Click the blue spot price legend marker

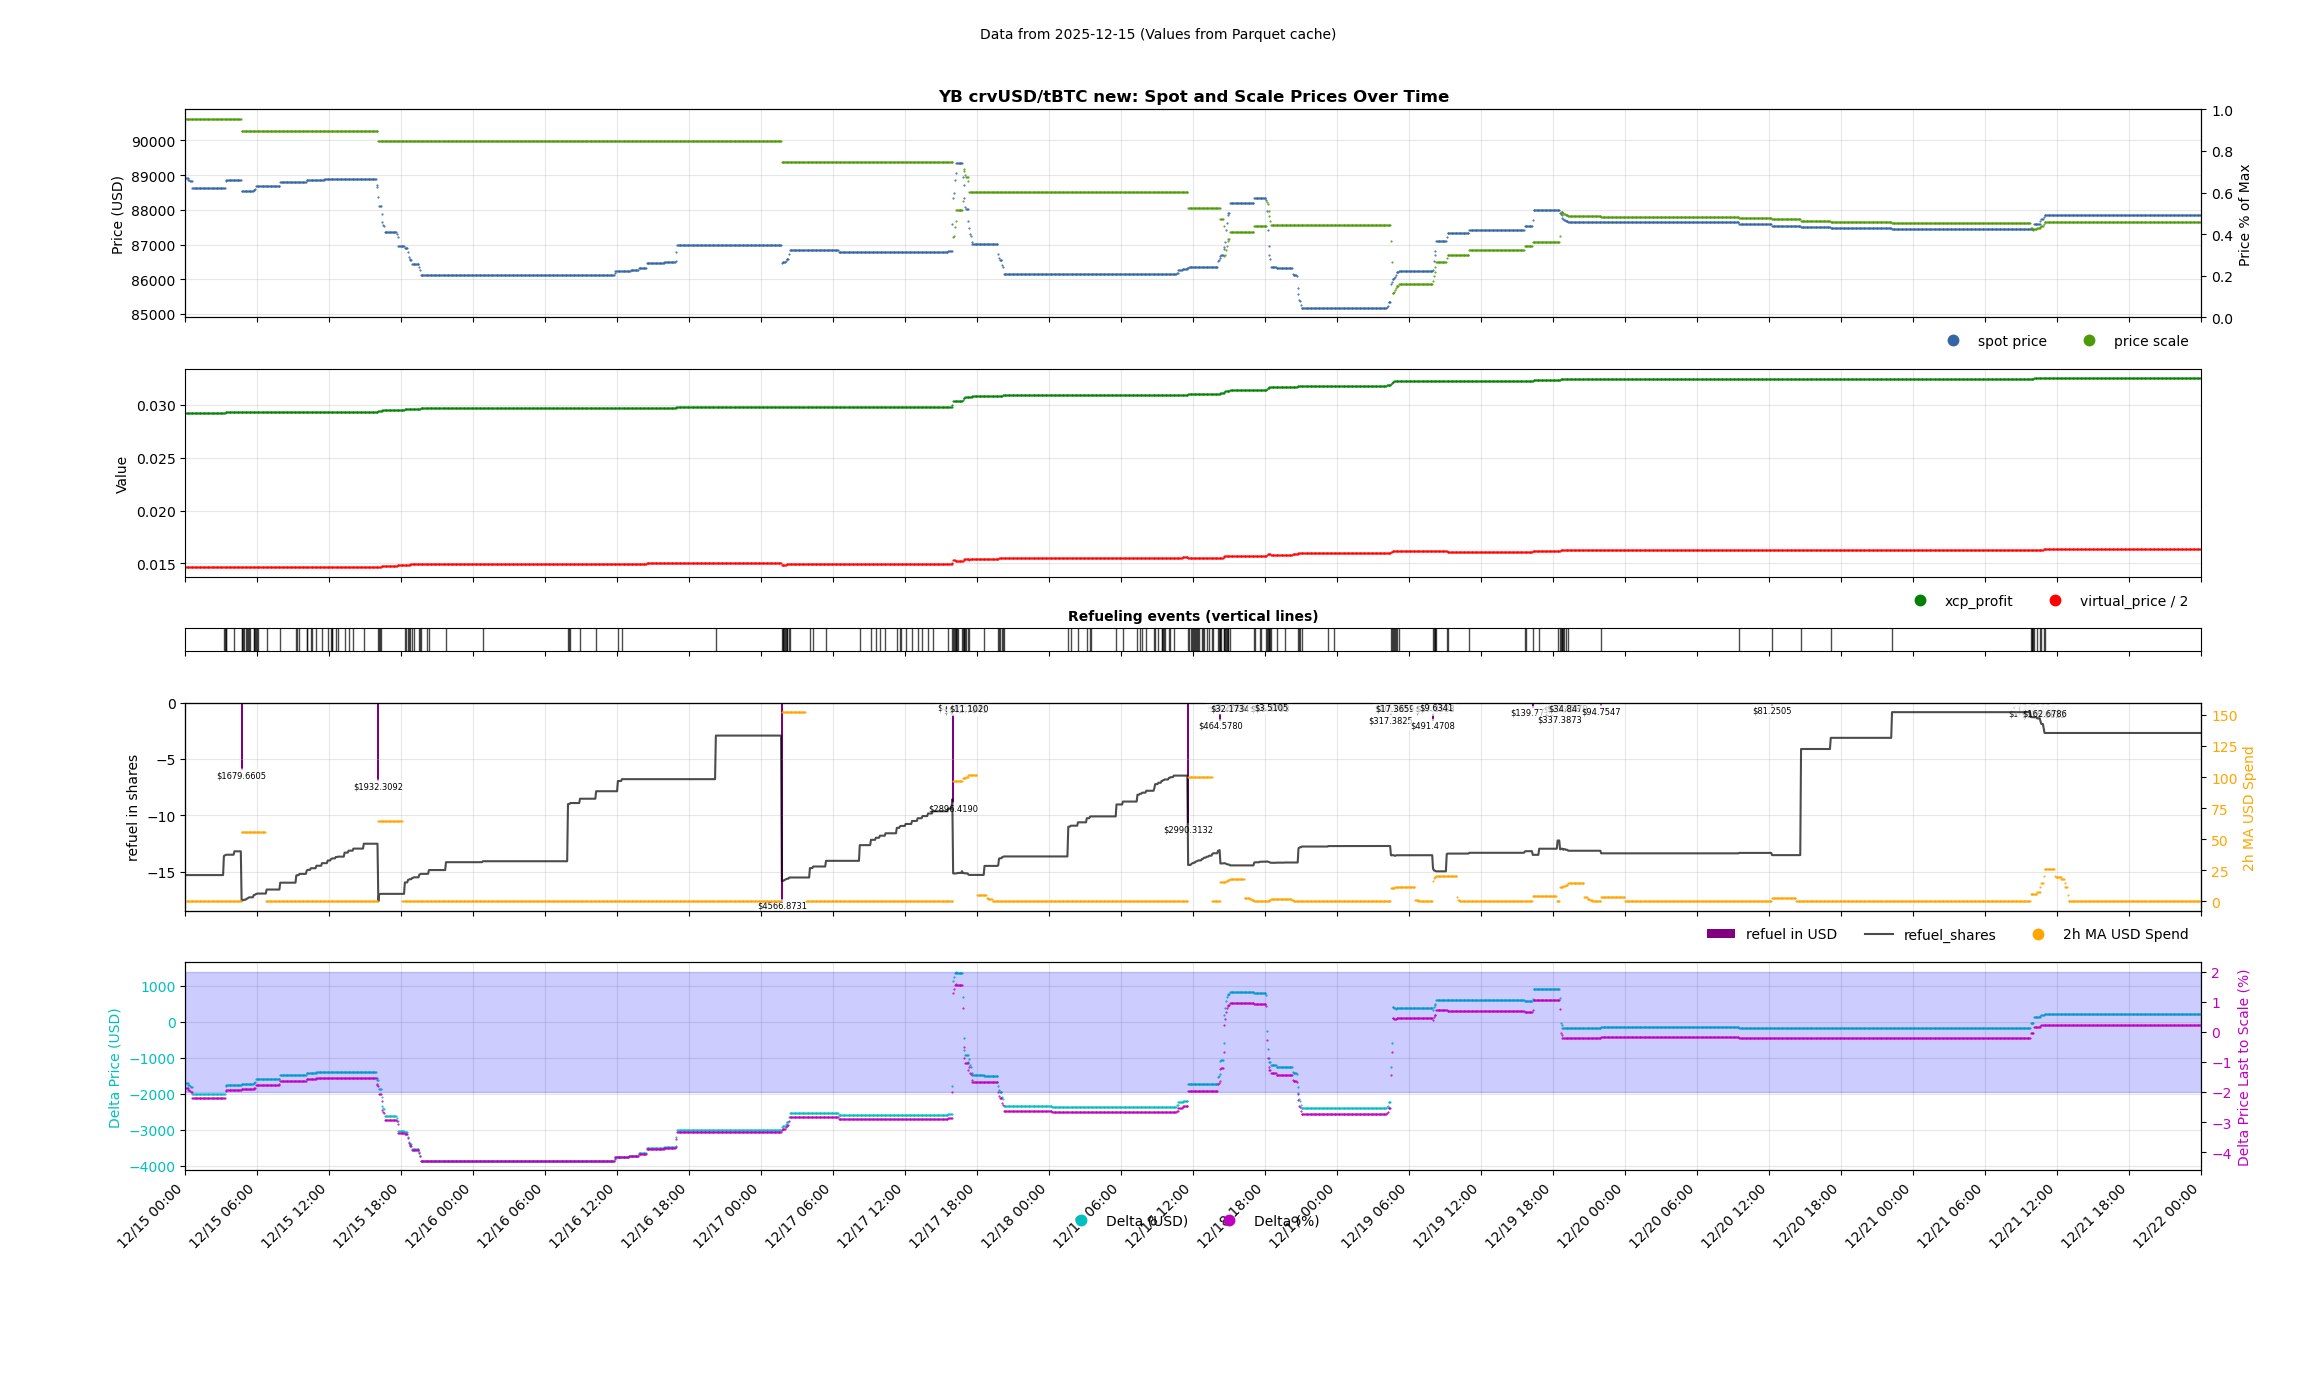pyautogui.click(x=1953, y=341)
